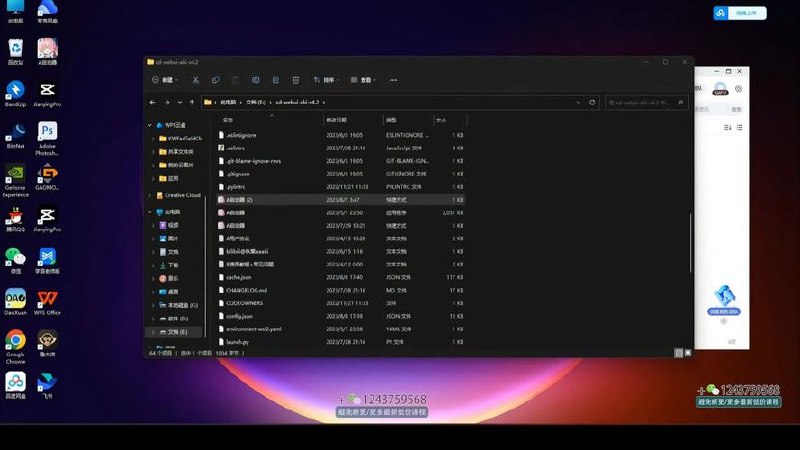Switch to large icons view in Explorer status bar
The width and height of the screenshot is (800, 450).
point(688,353)
